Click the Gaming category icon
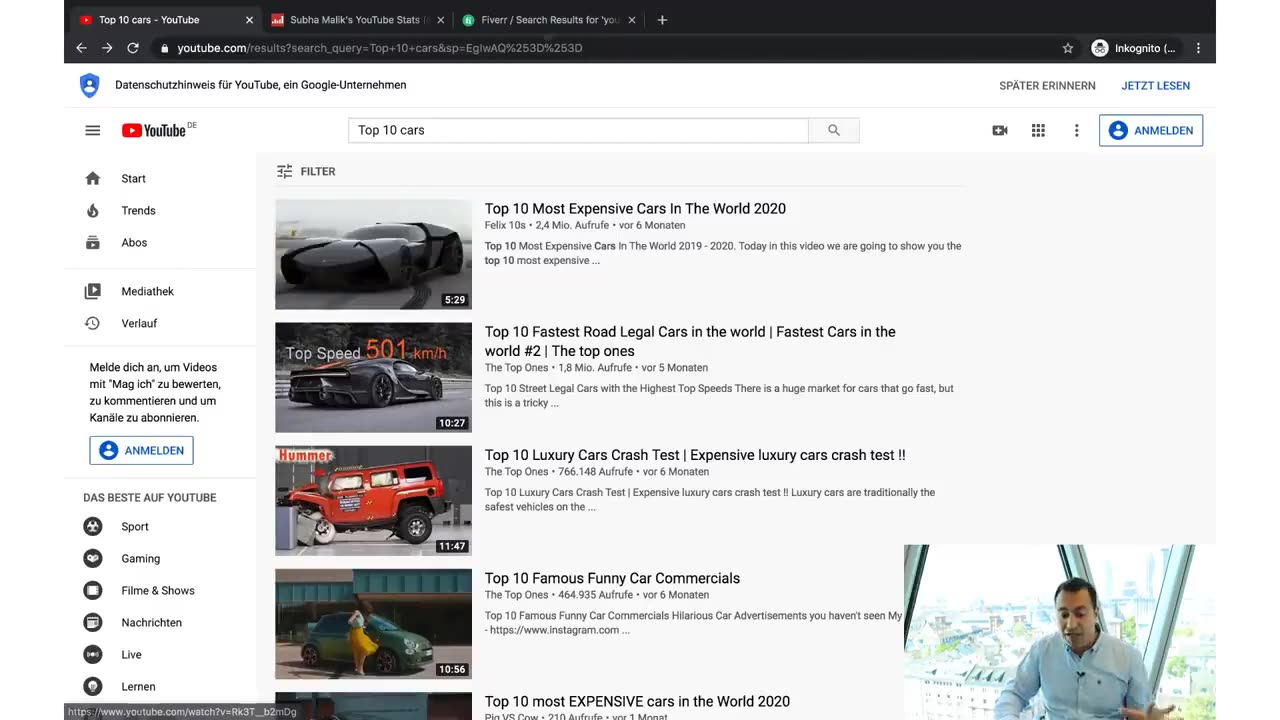1280x720 pixels. coord(93,558)
